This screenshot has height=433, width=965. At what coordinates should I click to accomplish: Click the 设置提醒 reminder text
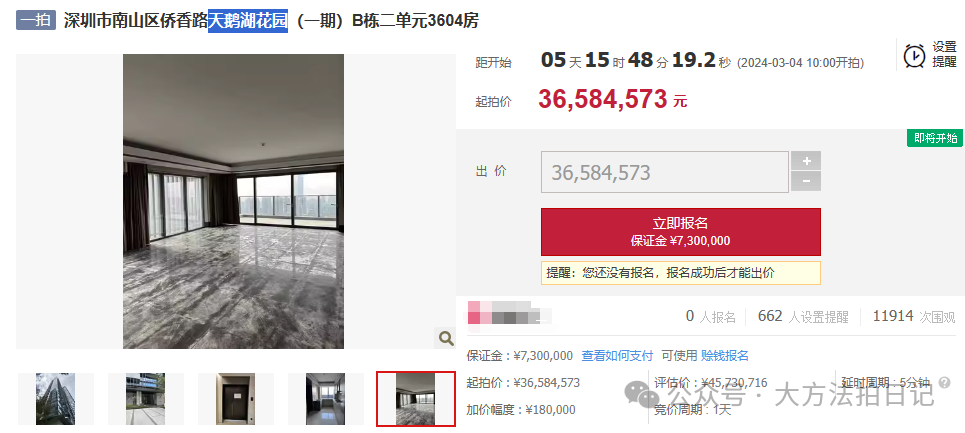click(944, 55)
